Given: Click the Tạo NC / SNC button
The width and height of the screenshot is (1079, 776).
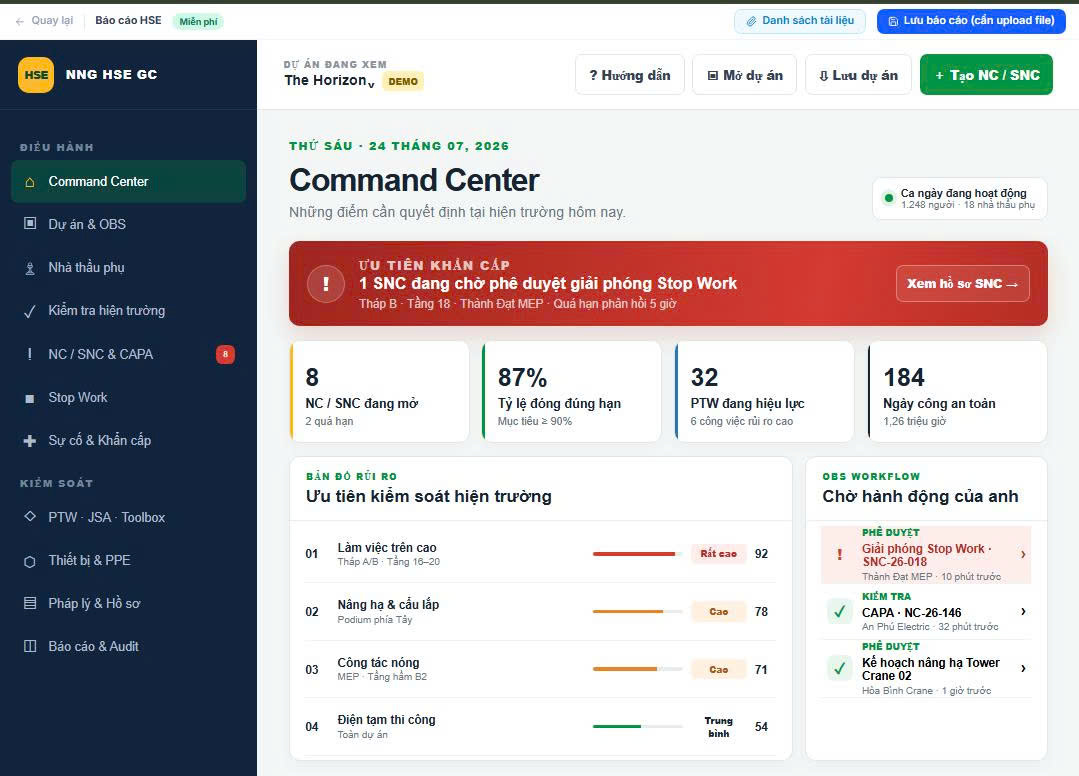Looking at the screenshot, I should click(x=986, y=75).
